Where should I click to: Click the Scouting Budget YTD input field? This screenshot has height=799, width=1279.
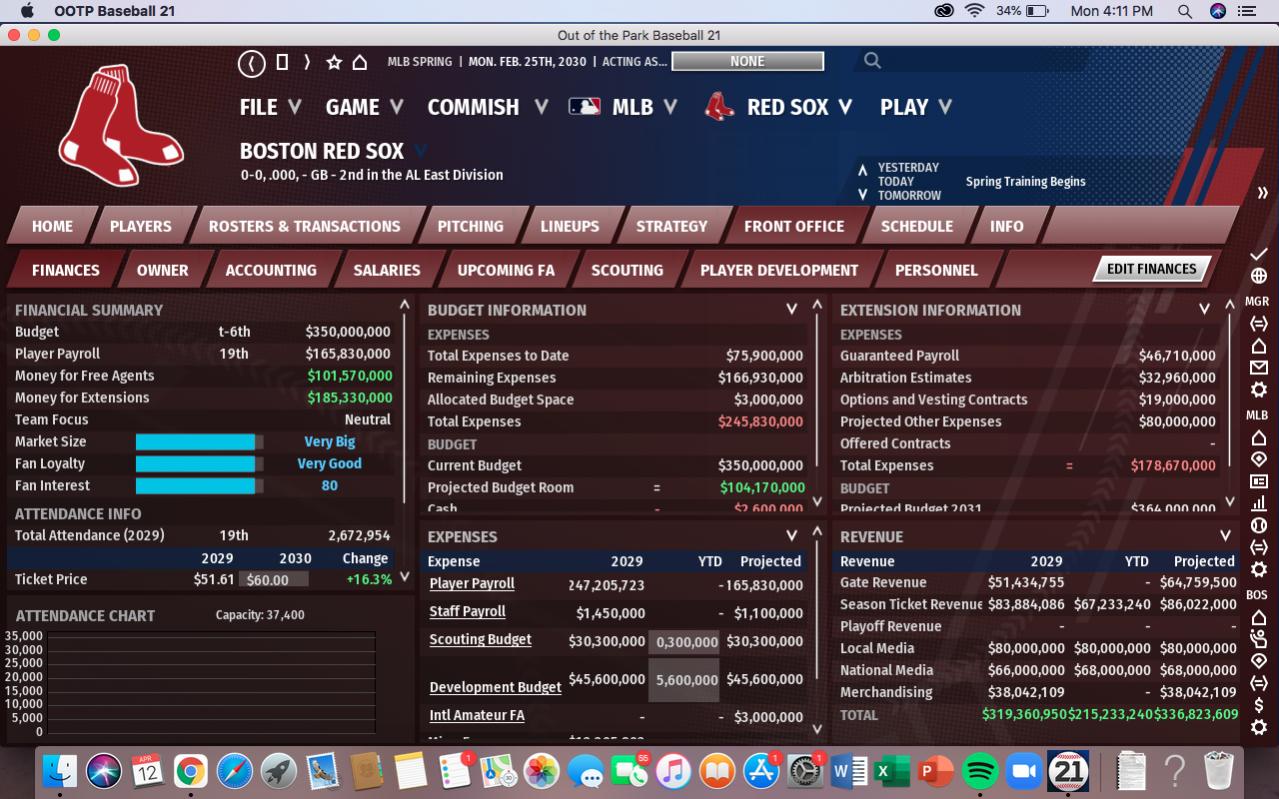coord(684,641)
